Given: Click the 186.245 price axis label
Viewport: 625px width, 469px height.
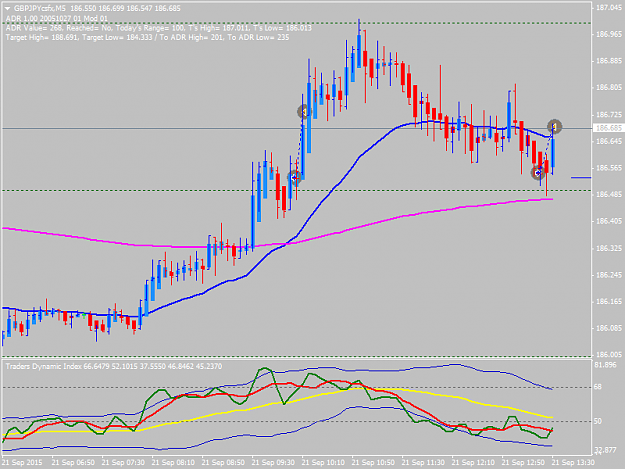Looking at the screenshot, I should (608, 275).
